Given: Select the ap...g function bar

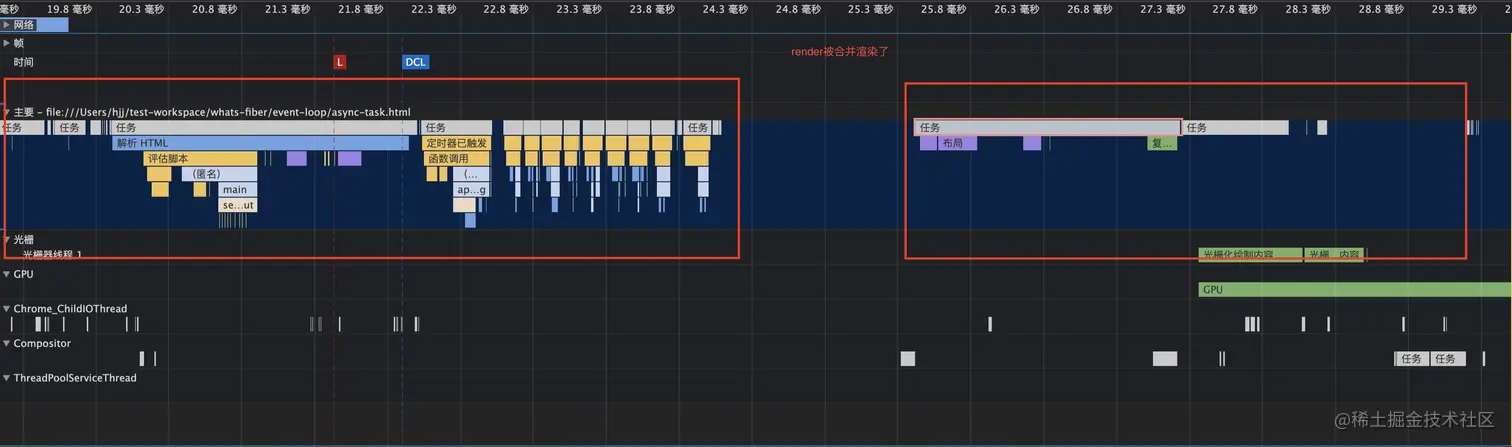Looking at the screenshot, I should [x=471, y=189].
